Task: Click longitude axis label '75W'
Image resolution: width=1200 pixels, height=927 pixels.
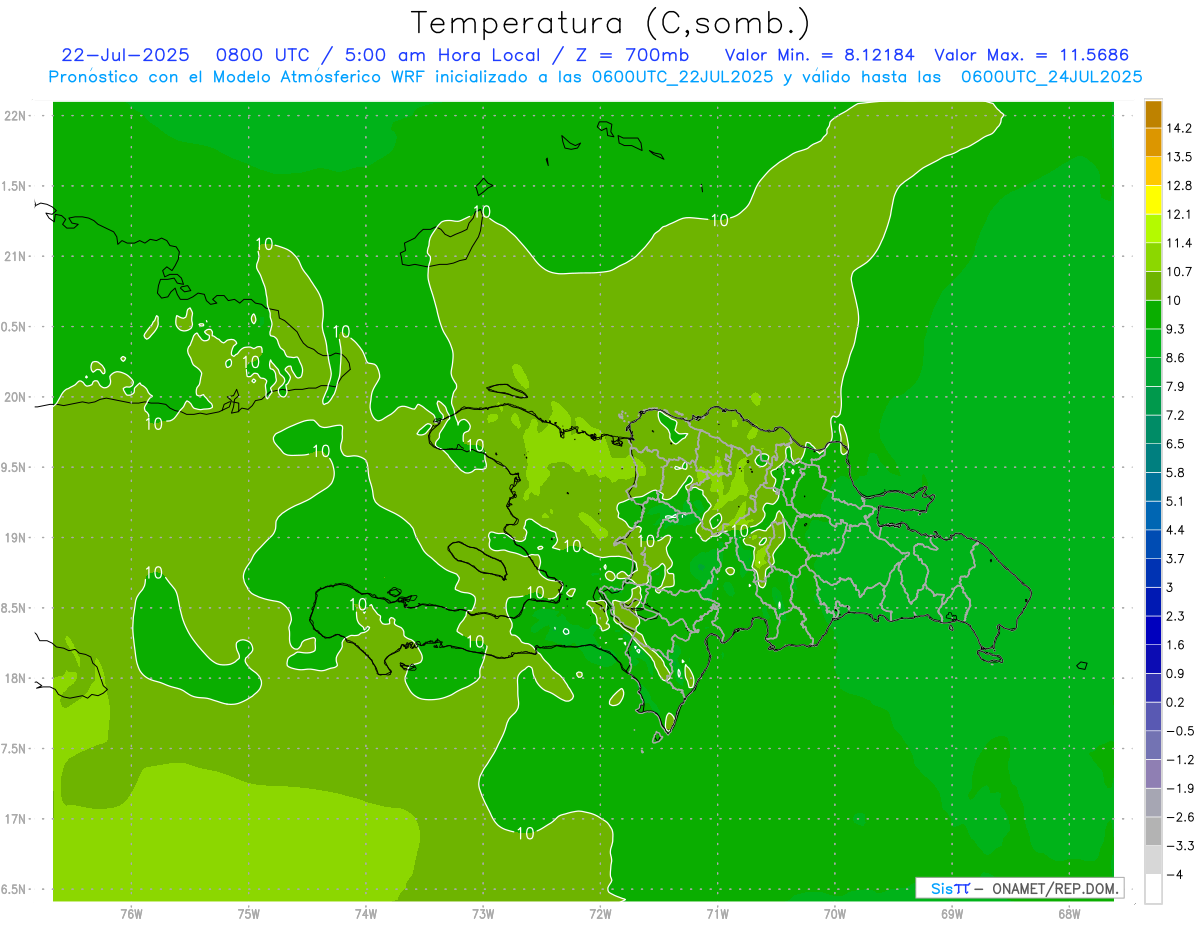Action: click(249, 914)
